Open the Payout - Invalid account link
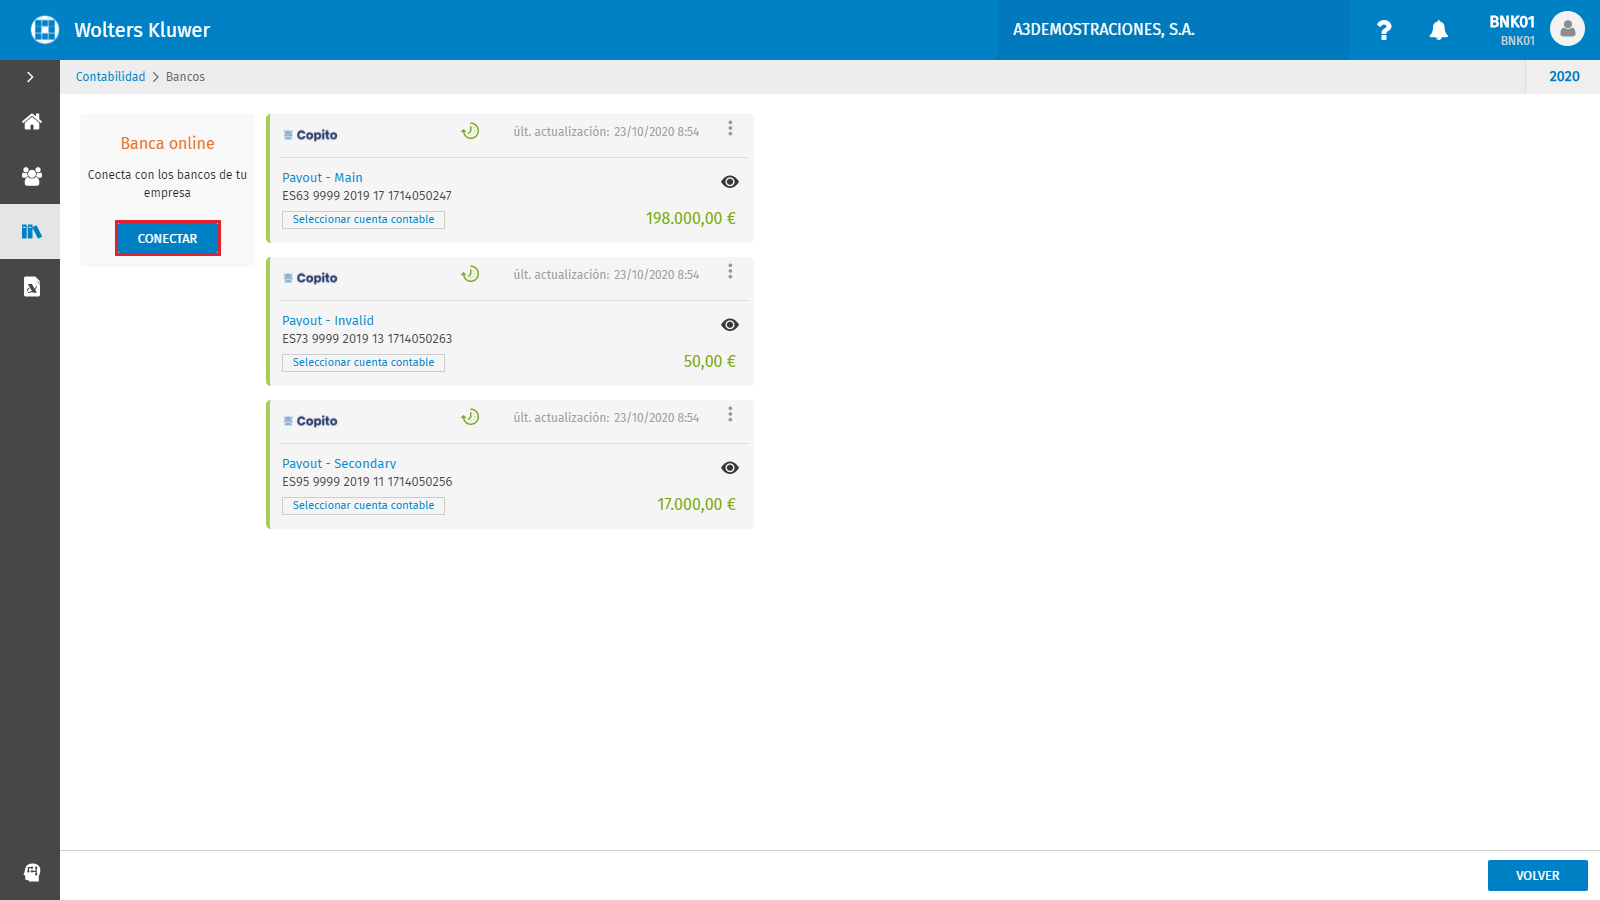Screen dimensions: 1600x900 (328, 321)
